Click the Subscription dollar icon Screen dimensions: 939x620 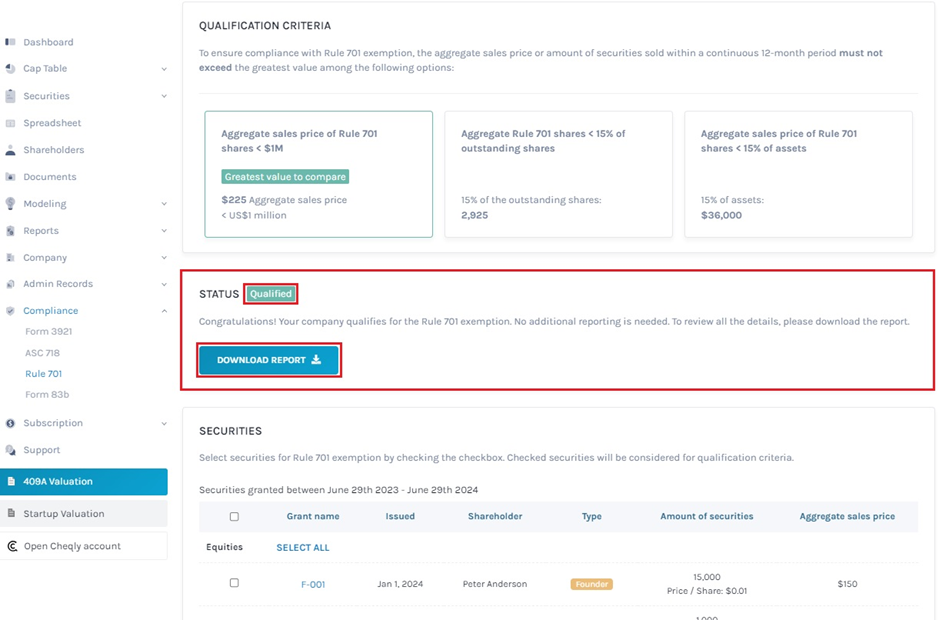(x=10, y=423)
